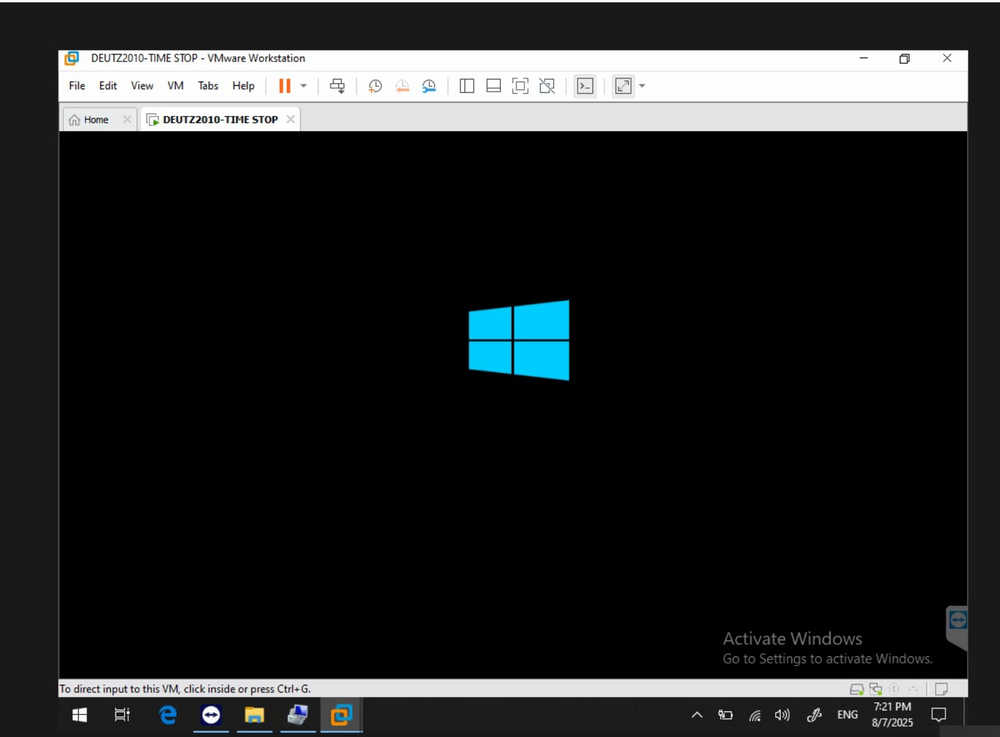The image size is (1000, 737).
Task: Show hidden system tray icons
Action: [x=697, y=715]
